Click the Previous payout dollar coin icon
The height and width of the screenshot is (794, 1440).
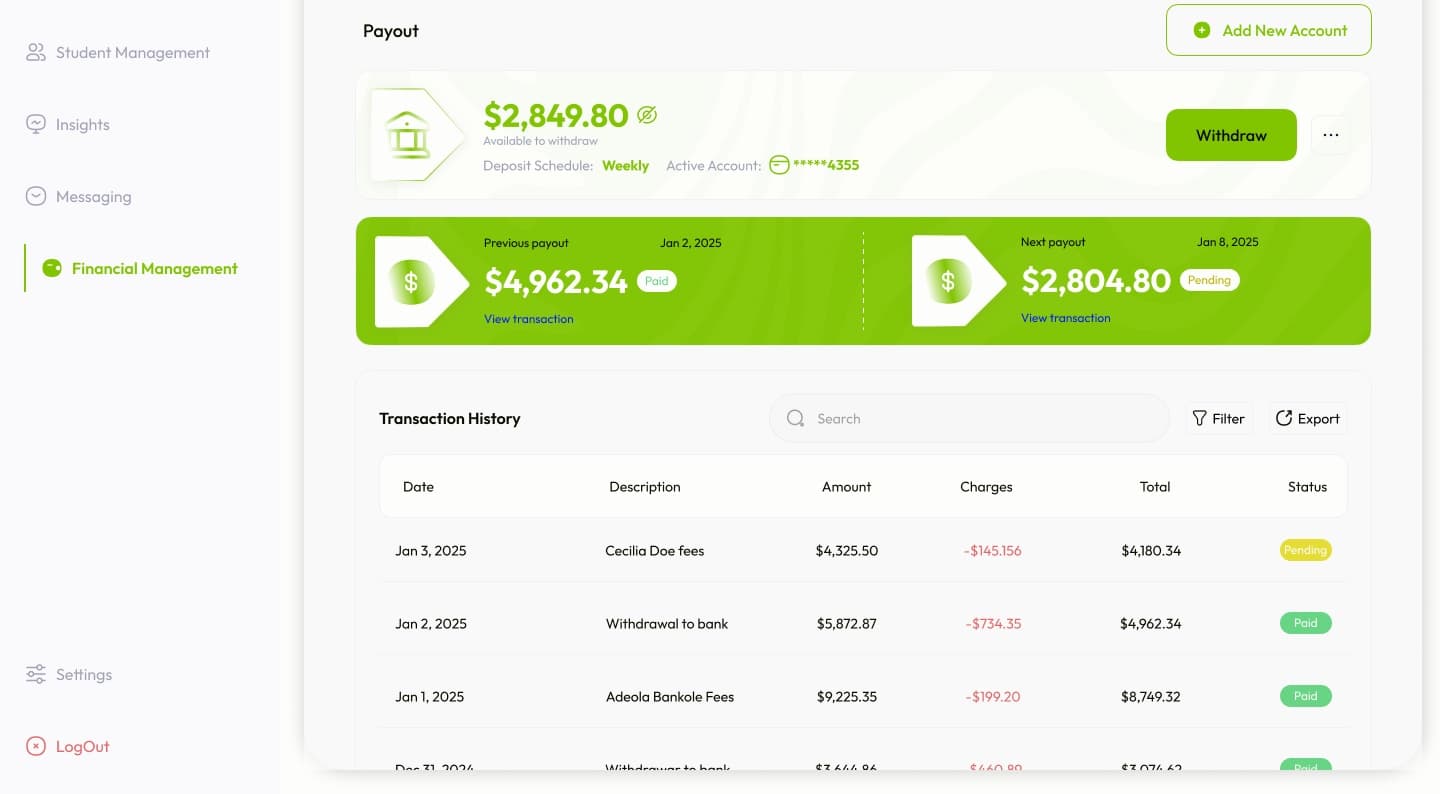pyautogui.click(x=411, y=282)
